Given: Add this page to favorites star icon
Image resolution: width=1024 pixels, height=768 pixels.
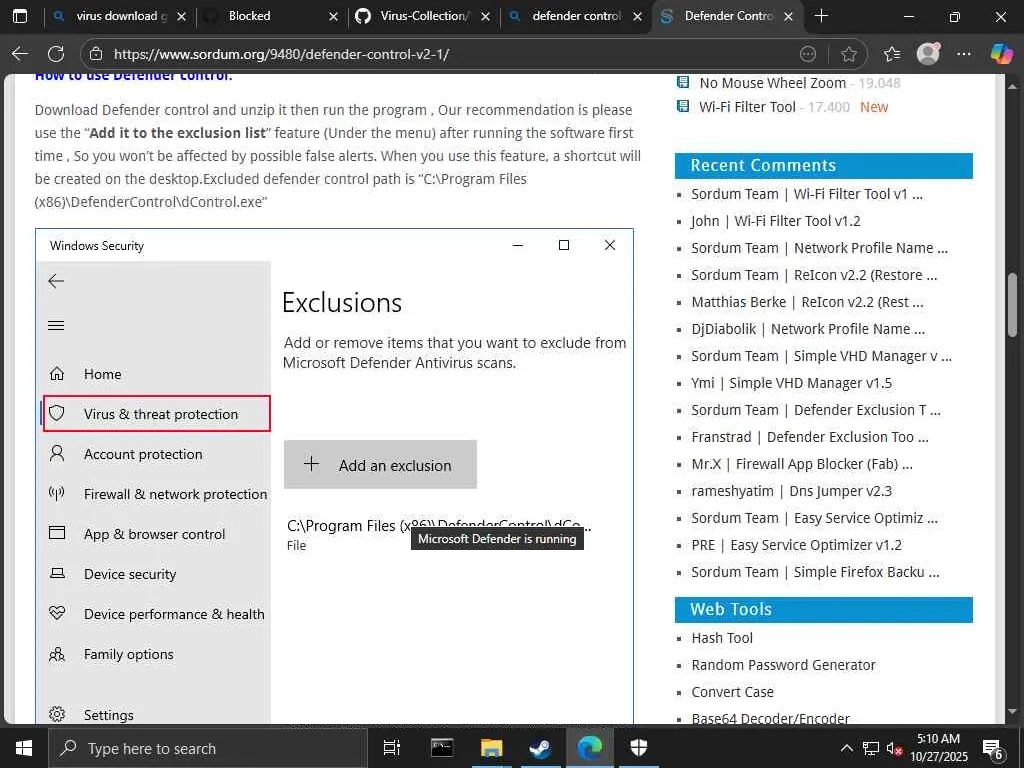Looking at the screenshot, I should click(x=848, y=54).
